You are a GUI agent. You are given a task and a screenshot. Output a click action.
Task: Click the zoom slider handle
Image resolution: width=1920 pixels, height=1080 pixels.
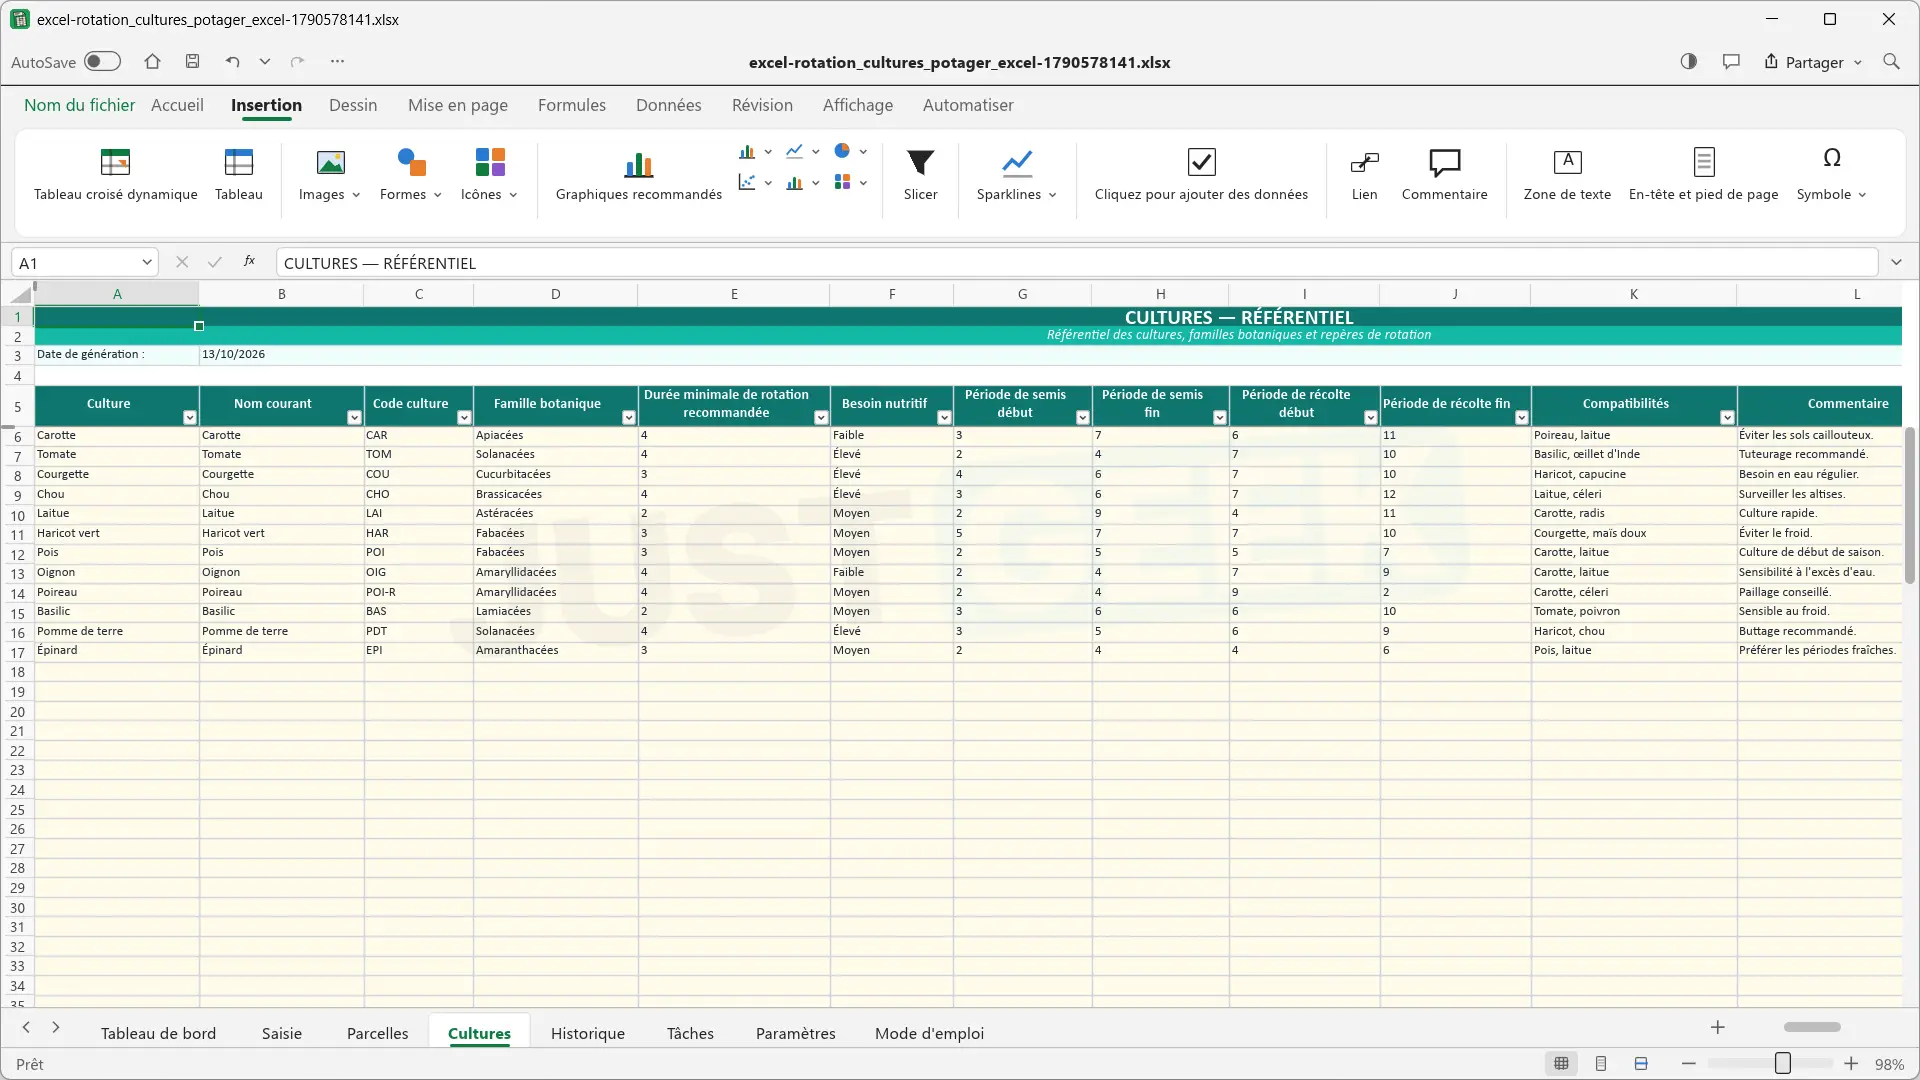(1782, 1064)
